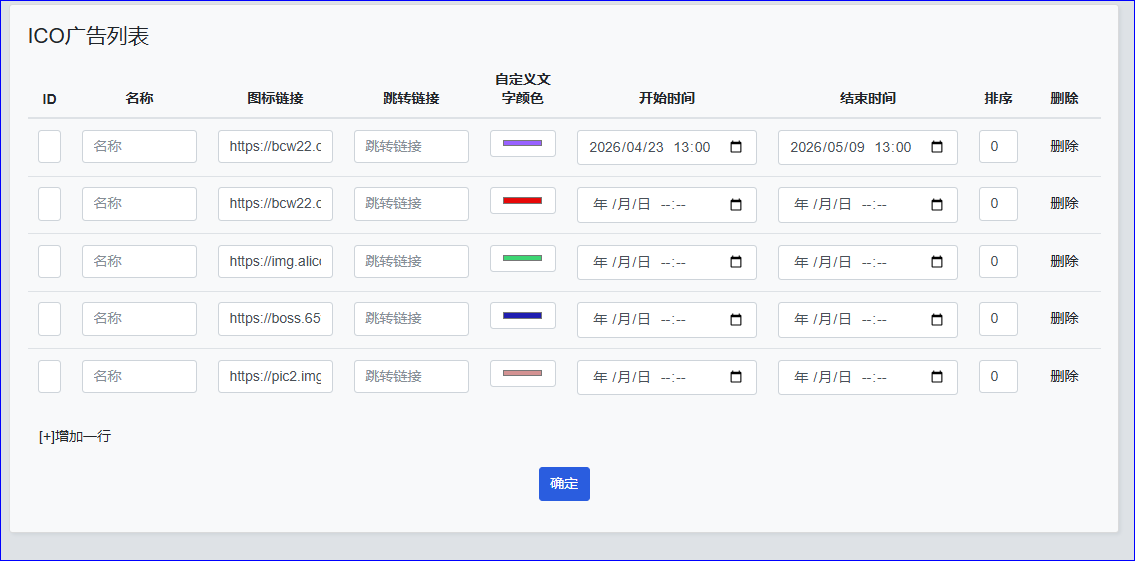Click calendar icon in second row start time
The height and width of the screenshot is (561, 1135).
(736, 205)
